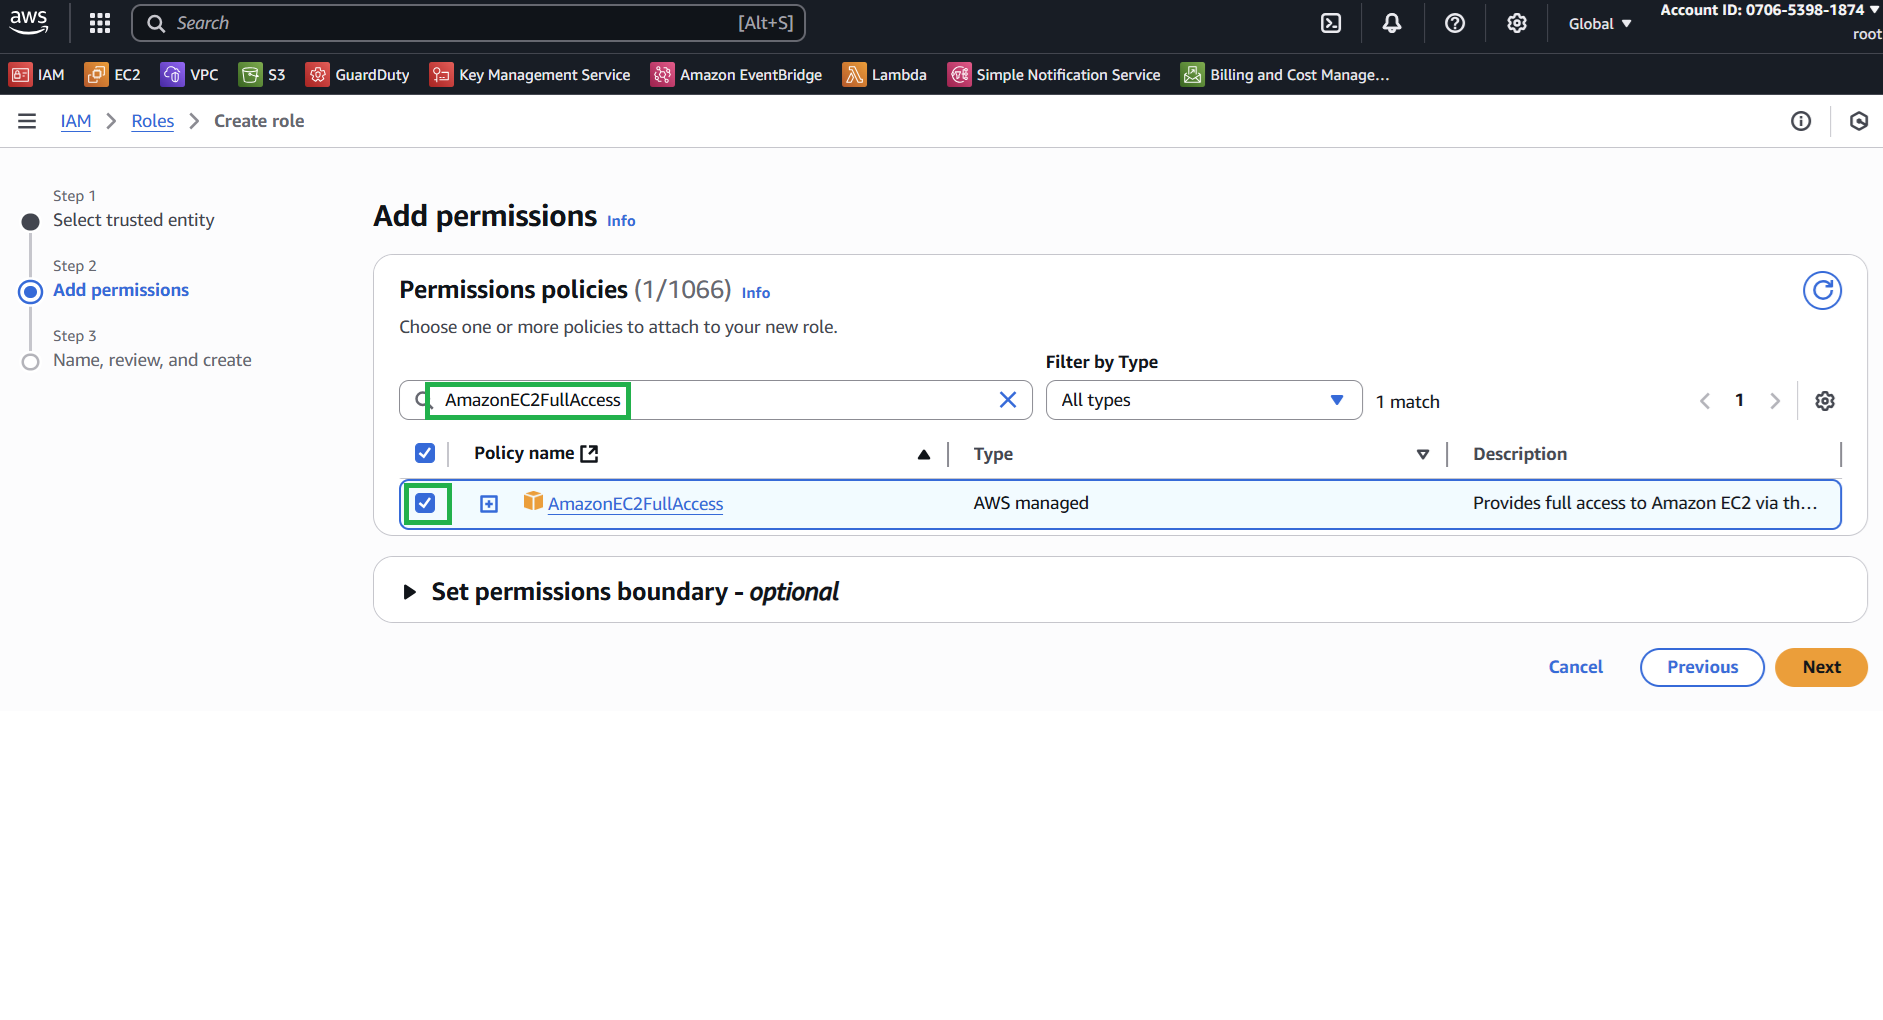
Task: Refresh the permissions policies list
Action: (1822, 291)
